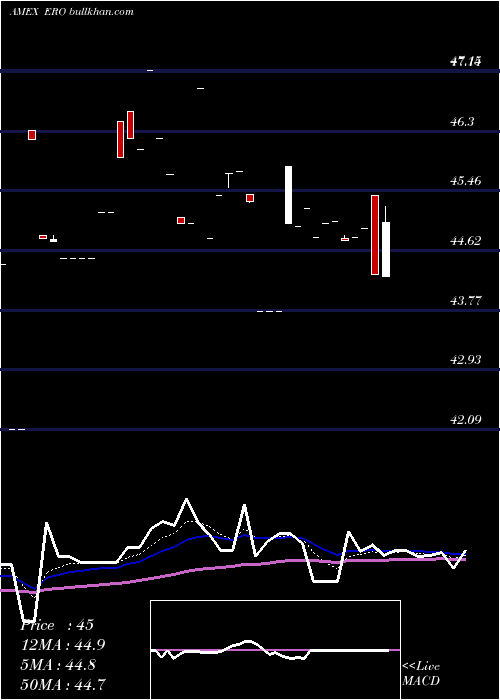The width and height of the screenshot is (500, 700).
Task: Click the AMEX ERO bullkhan.com title text
Action: [71, 12]
